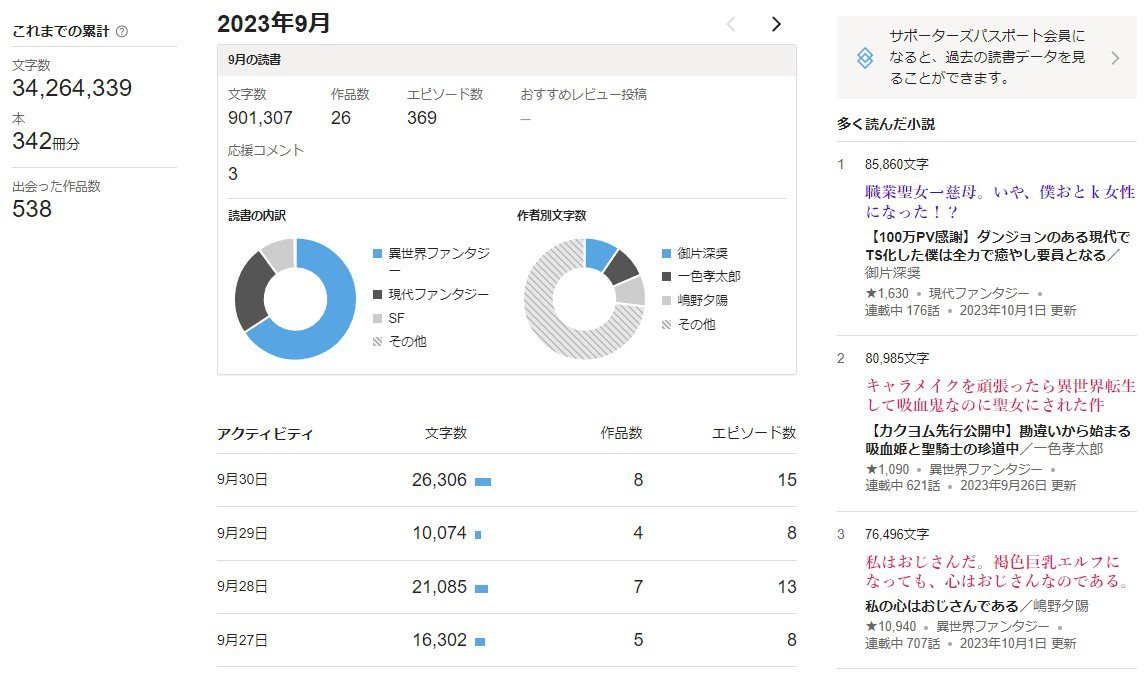This screenshot has width=1146, height=674.
Task: Open the 勘違いから始まる吸血姫と聖騎士の珍道中 novel link
Action: tap(997, 440)
